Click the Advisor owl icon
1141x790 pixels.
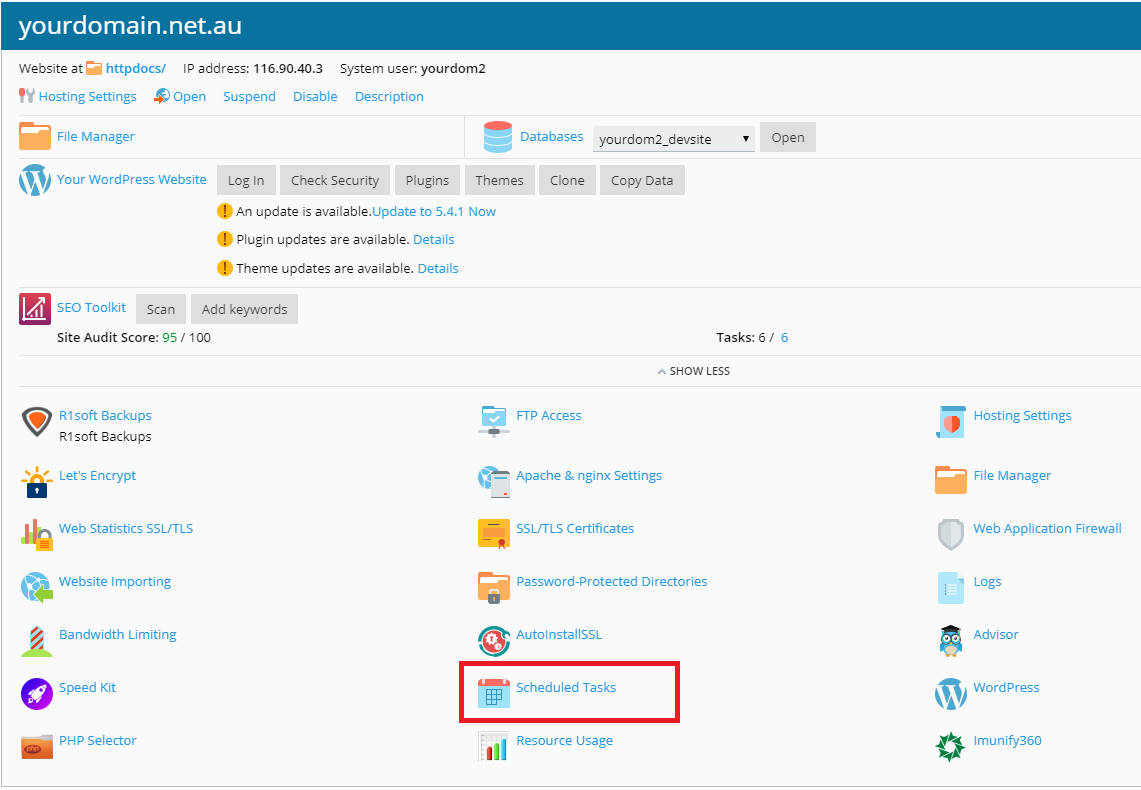[950, 641]
